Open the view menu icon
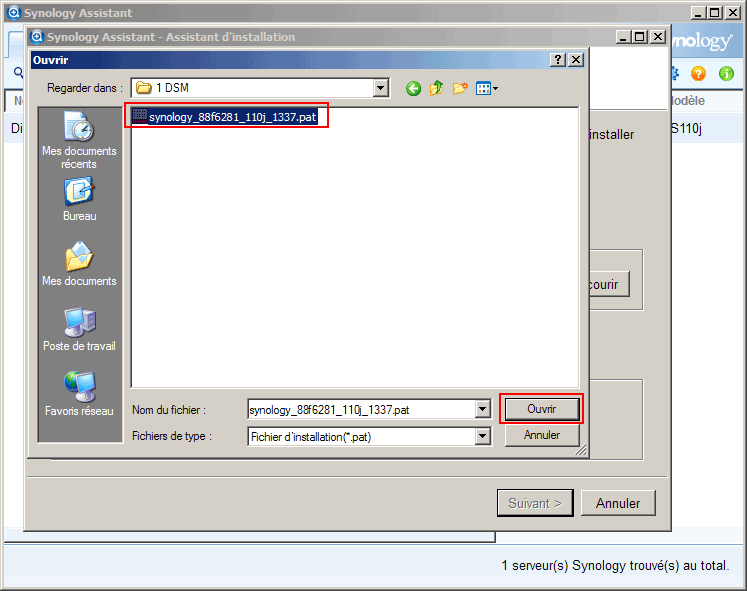747x591 pixels. coord(486,88)
